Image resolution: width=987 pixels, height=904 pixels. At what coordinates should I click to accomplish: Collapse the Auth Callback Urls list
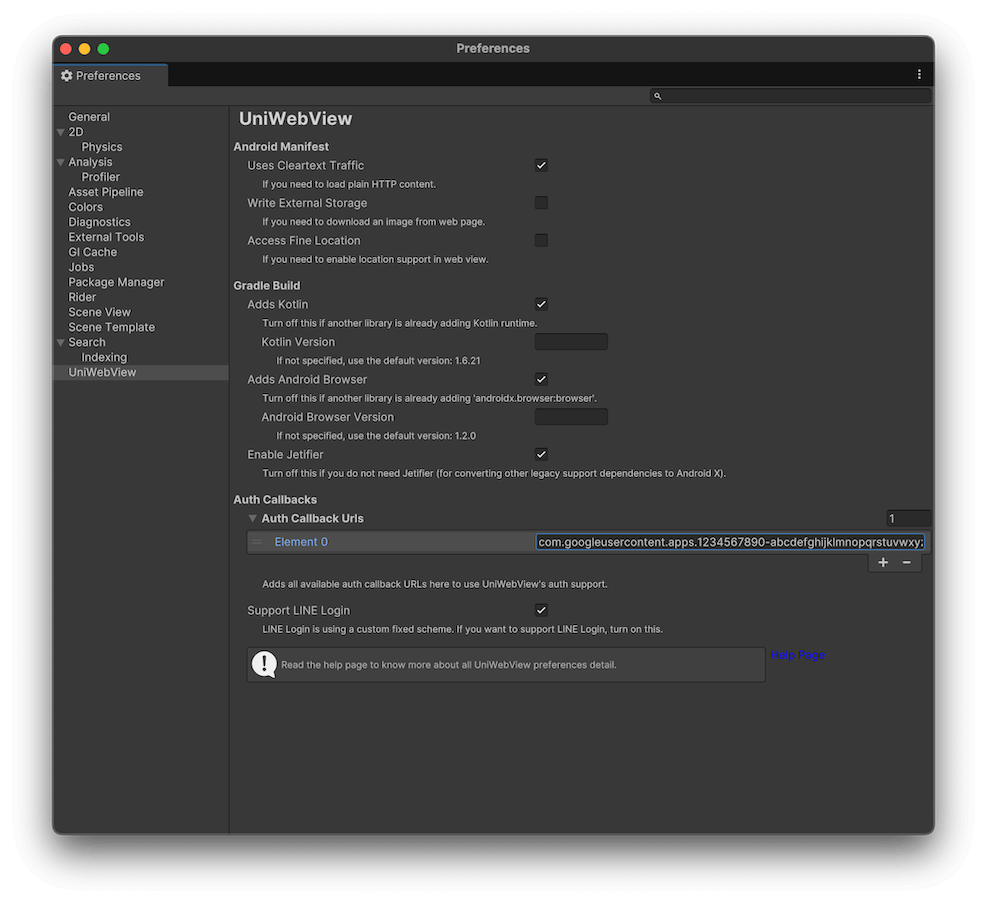point(253,519)
